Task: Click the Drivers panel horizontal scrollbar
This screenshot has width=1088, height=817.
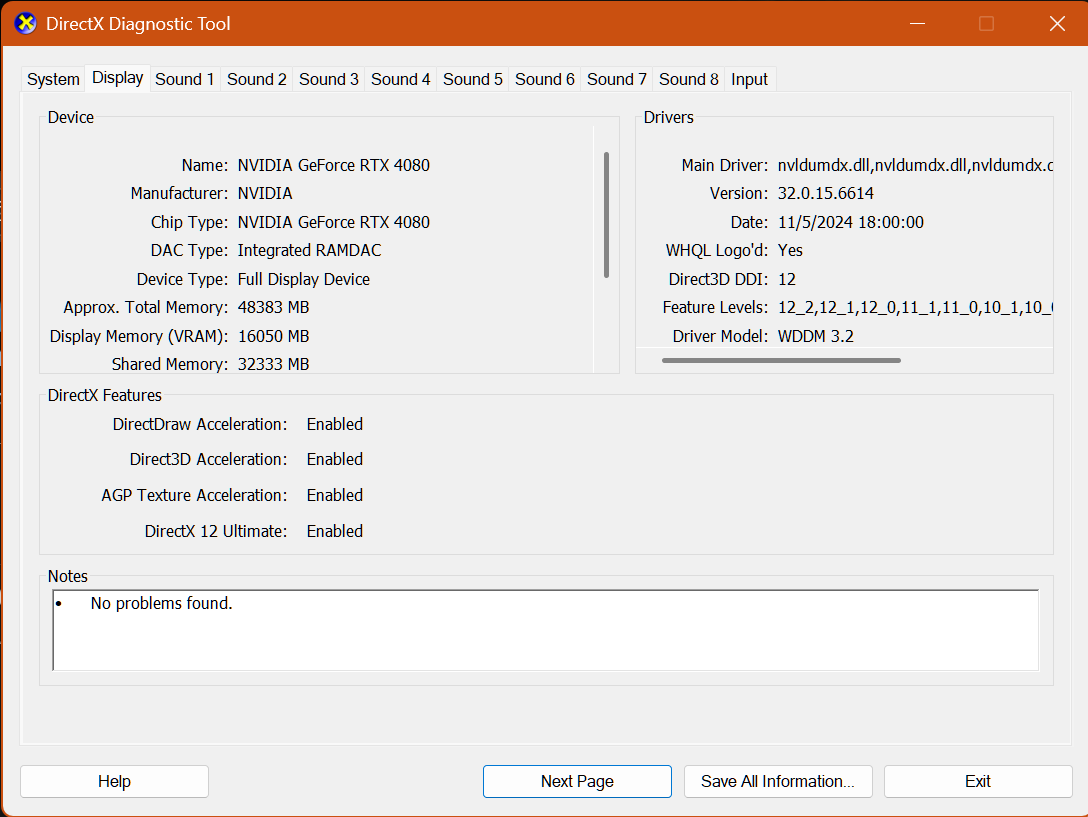Action: pyautogui.click(x=781, y=360)
